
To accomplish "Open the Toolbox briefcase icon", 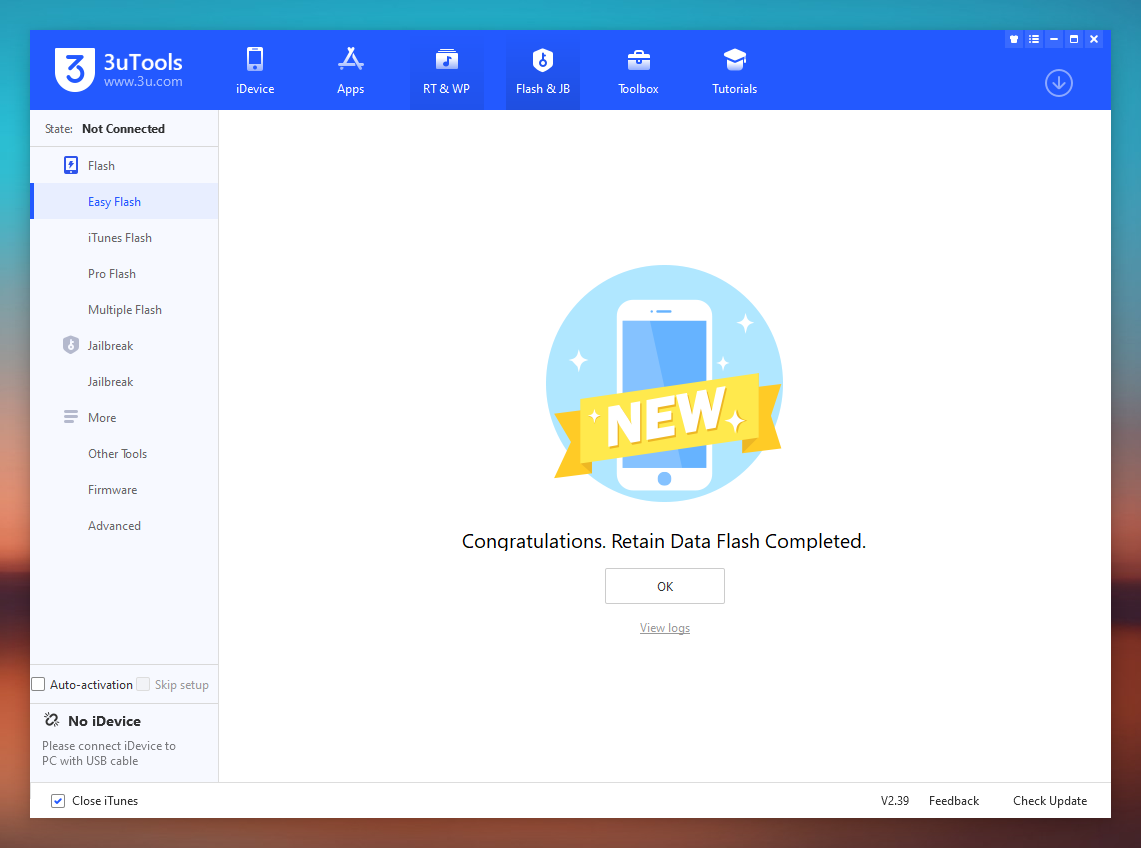I will pos(638,60).
